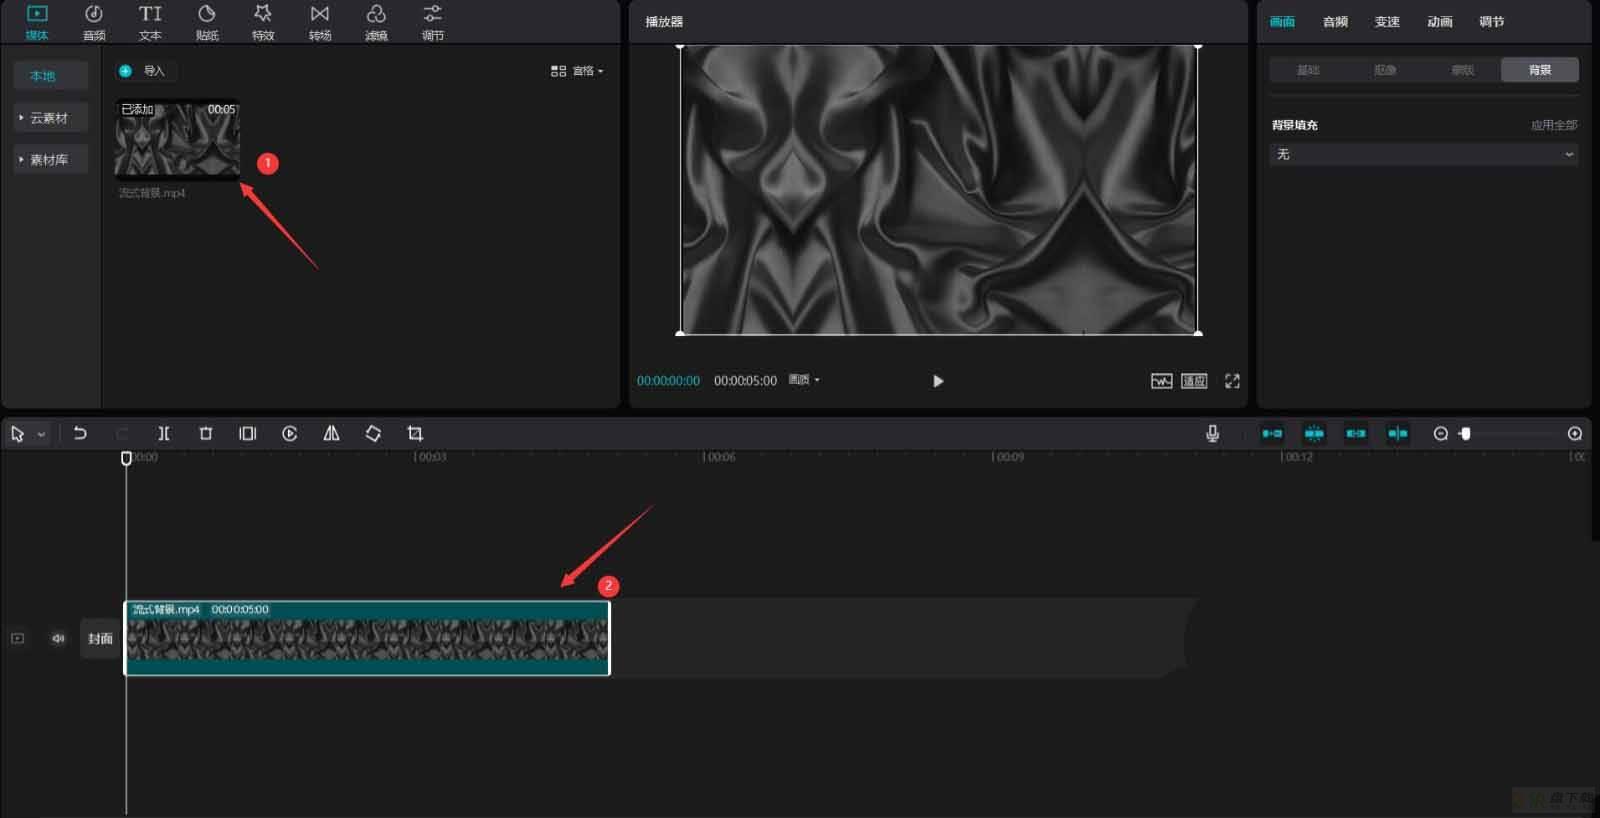Zoom in the timeline with plus icon
The image size is (1600, 818).
pos(1575,433)
